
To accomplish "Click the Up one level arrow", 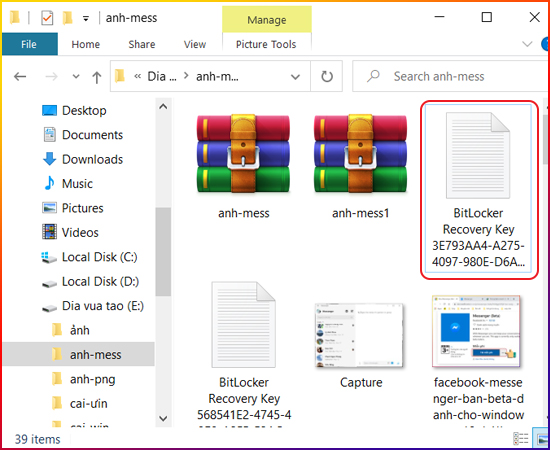I will pyautogui.click(x=96, y=77).
